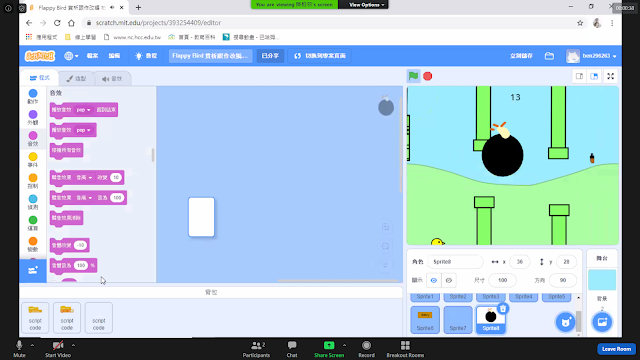This screenshot has width=640, height=360.
Task: Open Zoom View Options dropdown
Action: tap(366, 4)
